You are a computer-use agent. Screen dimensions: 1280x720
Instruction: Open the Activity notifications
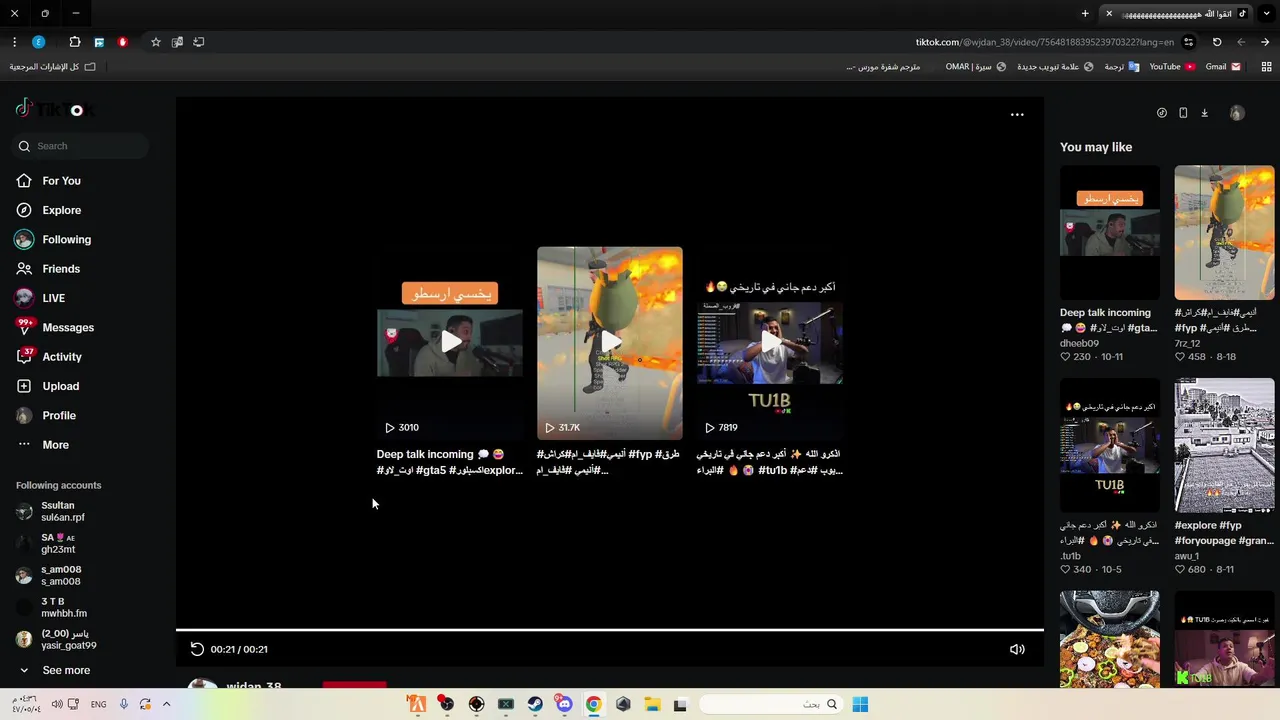tap(61, 357)
